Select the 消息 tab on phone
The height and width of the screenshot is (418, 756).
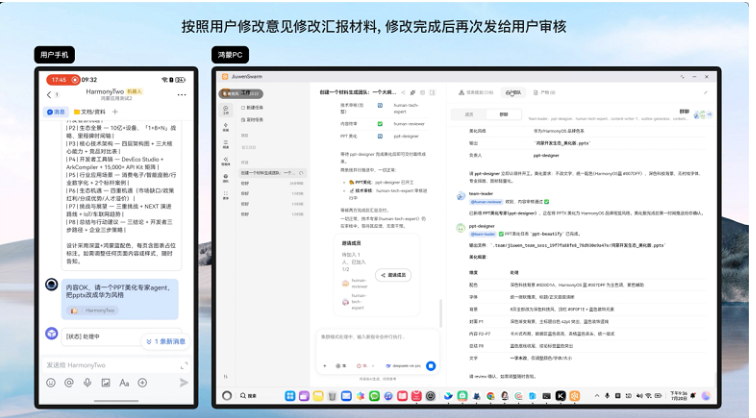pos(55,112)
